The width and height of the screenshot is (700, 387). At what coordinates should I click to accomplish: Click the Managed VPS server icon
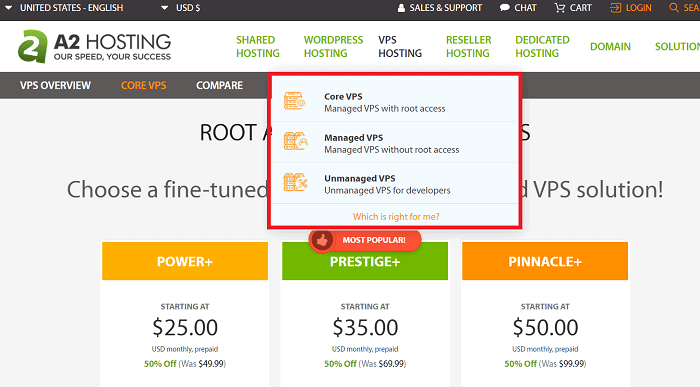pyautogui.click(x=296, y=141)
